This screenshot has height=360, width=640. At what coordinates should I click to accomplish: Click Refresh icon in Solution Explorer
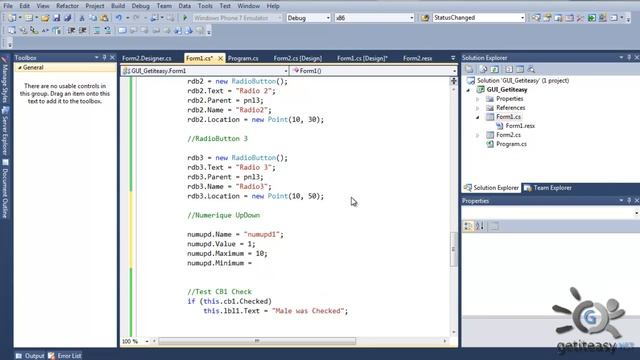495,69
